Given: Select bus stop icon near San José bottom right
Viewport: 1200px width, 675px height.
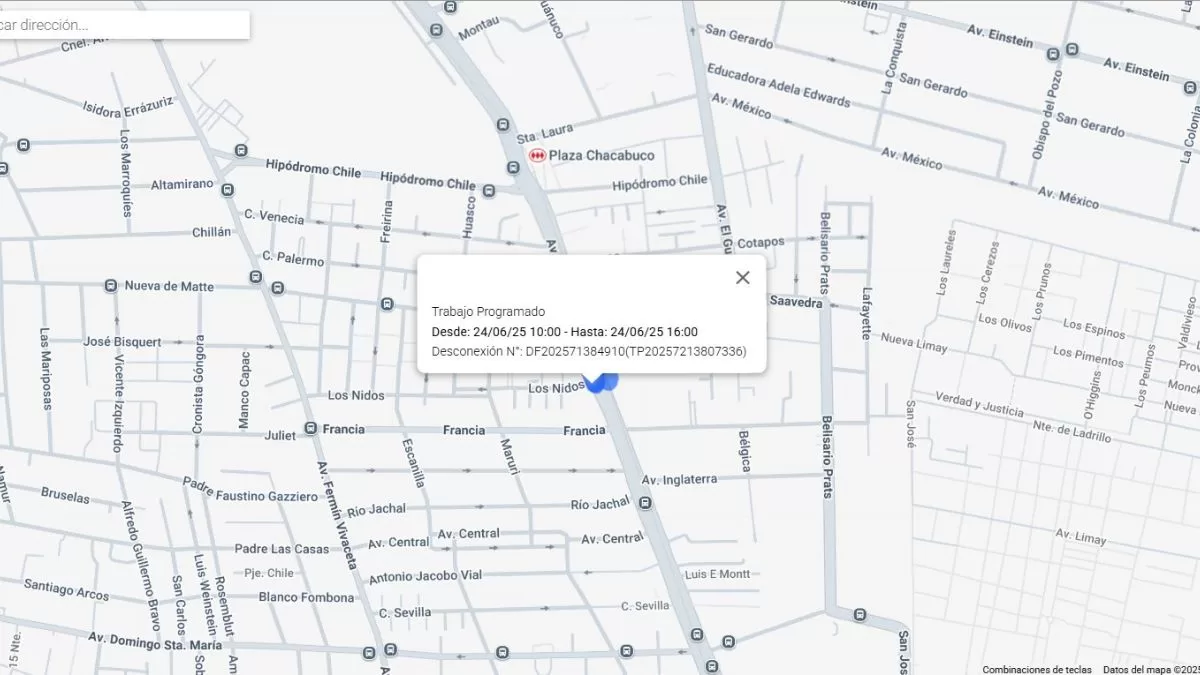Looking at the screenshot, I should (x=860, y=614).
